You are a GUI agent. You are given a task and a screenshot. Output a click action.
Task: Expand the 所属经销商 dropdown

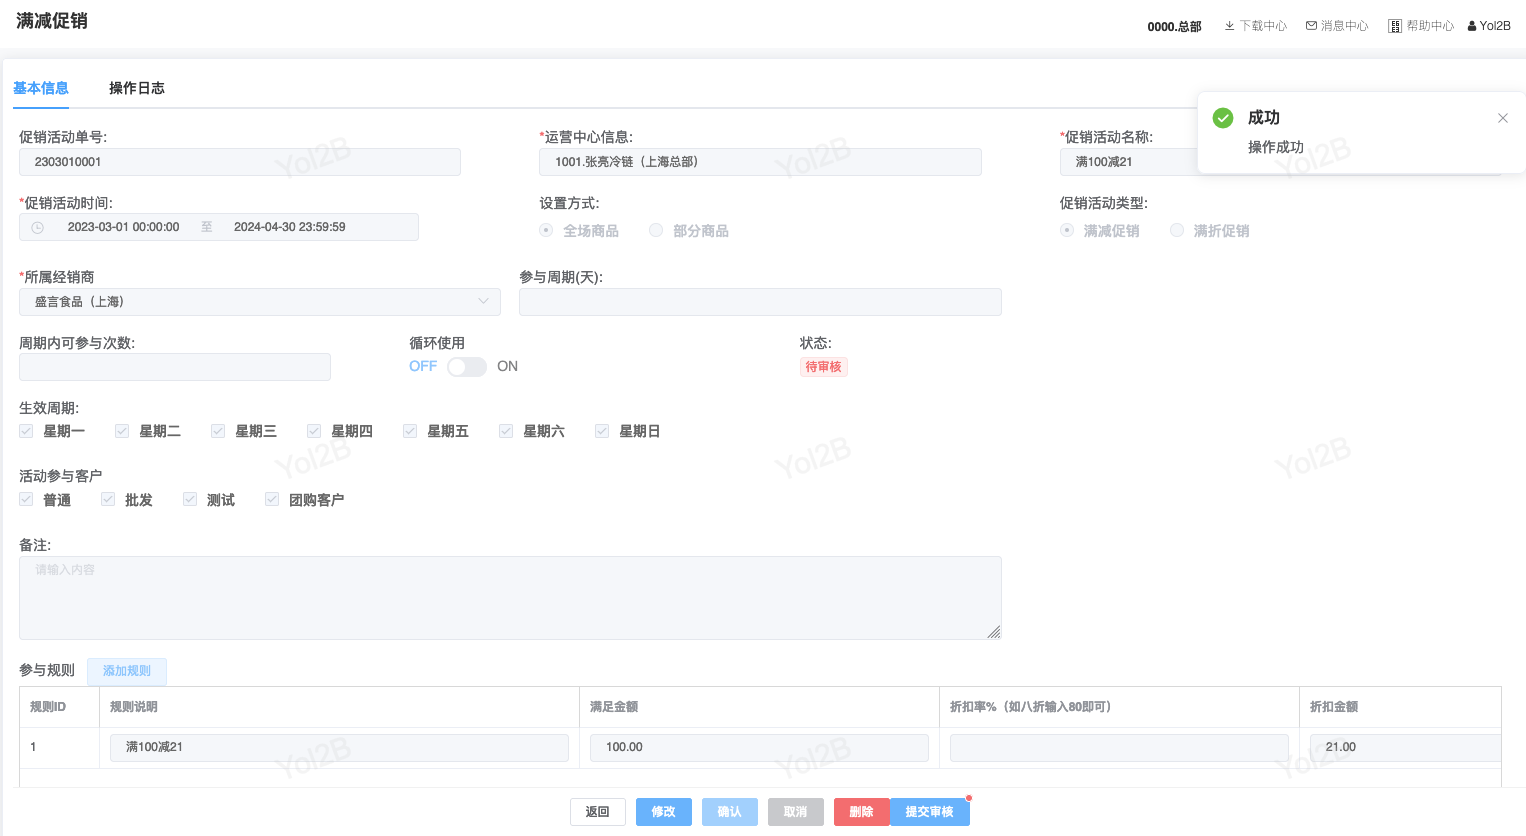(x=260, y=302)
